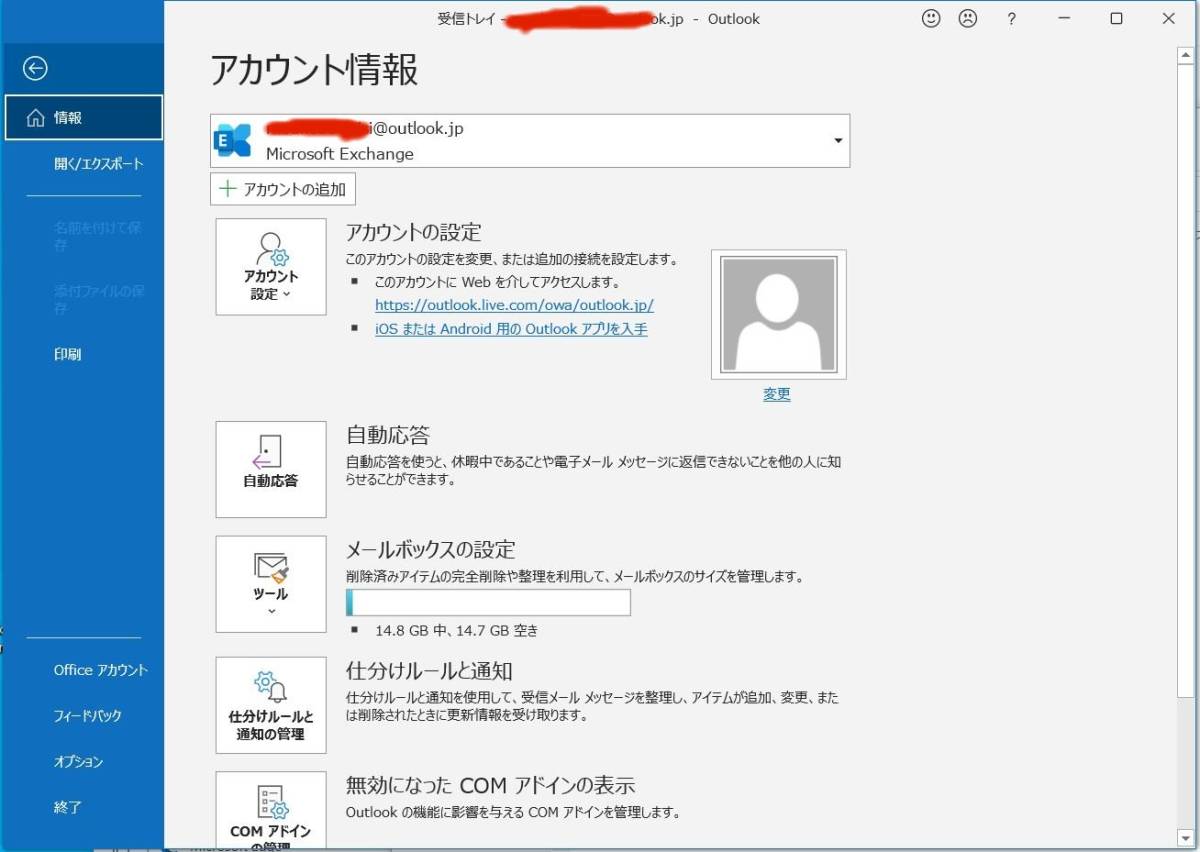1200x852 pixels.
Task: Open the COM アドインの管理 button
Action: pyautogui.click(x=271, y=810)
